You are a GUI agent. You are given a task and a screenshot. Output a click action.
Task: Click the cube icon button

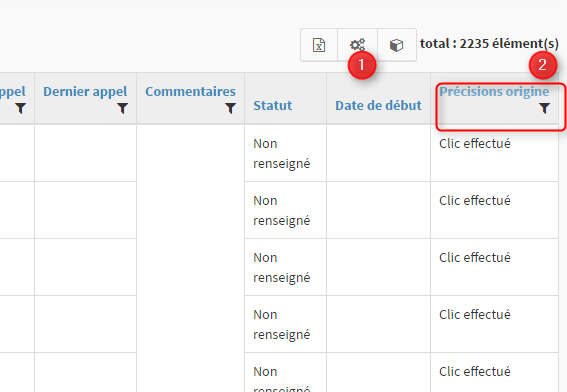tap(397, 45)
